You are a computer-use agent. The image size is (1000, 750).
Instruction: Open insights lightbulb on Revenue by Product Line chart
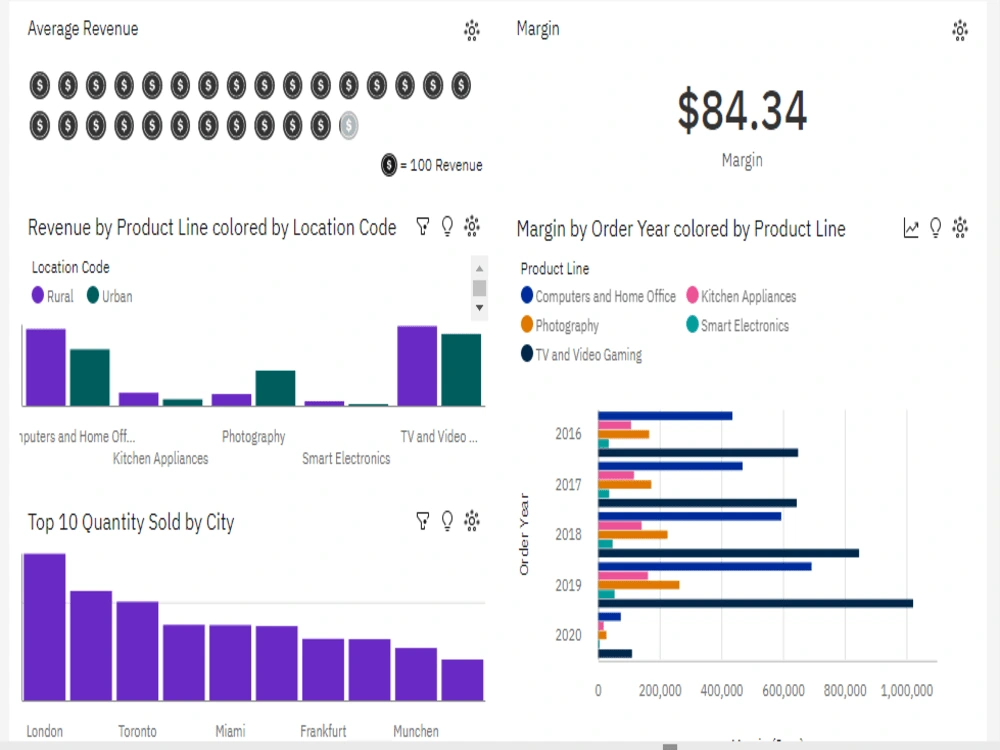pos(447,227)
